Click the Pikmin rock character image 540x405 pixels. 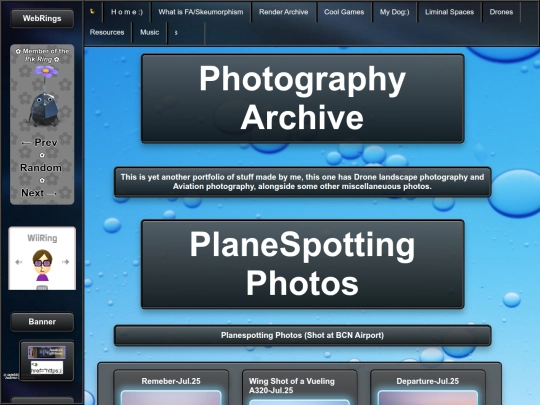pos(44,110)
